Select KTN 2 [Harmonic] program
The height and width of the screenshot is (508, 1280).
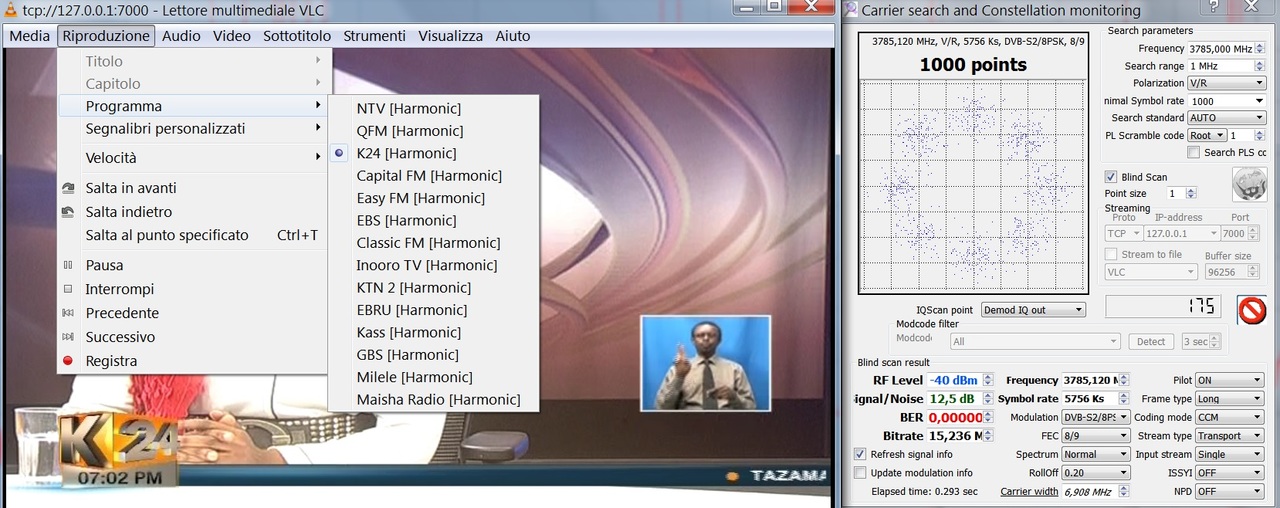(x=433, y=287)
